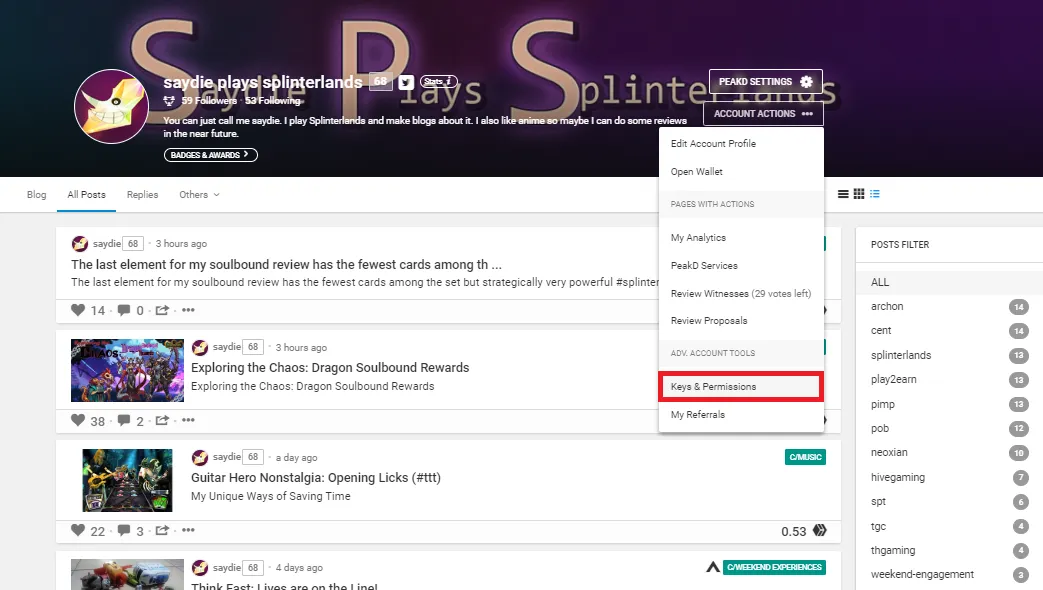Switch to compact list view icon

point(843,194)
